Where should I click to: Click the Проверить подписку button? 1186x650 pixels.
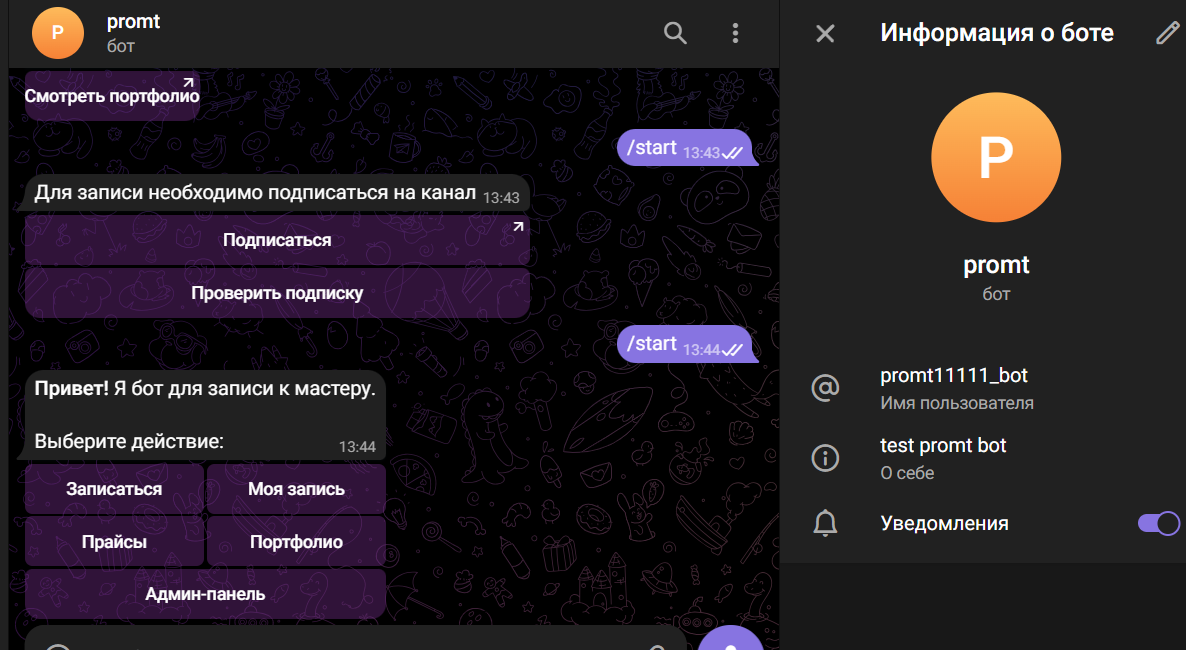(x=277, y=293)
